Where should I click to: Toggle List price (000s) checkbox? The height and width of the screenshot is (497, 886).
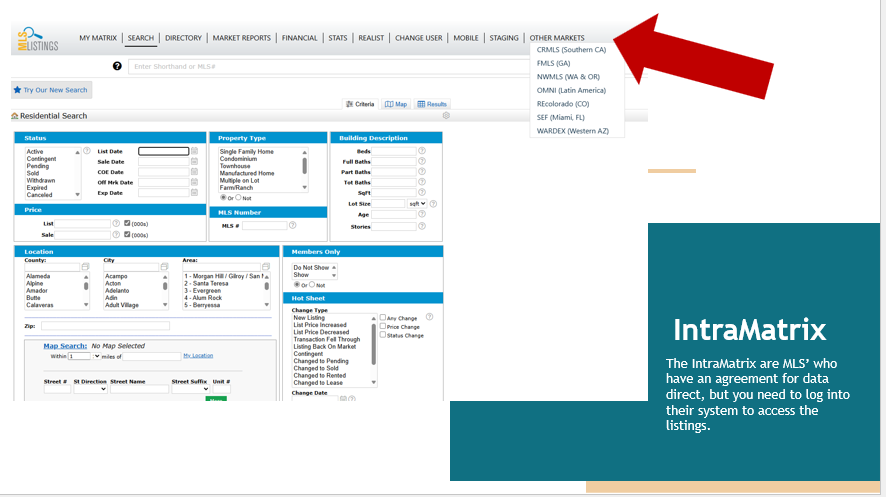pyautogui.click(x=127, y=223)
